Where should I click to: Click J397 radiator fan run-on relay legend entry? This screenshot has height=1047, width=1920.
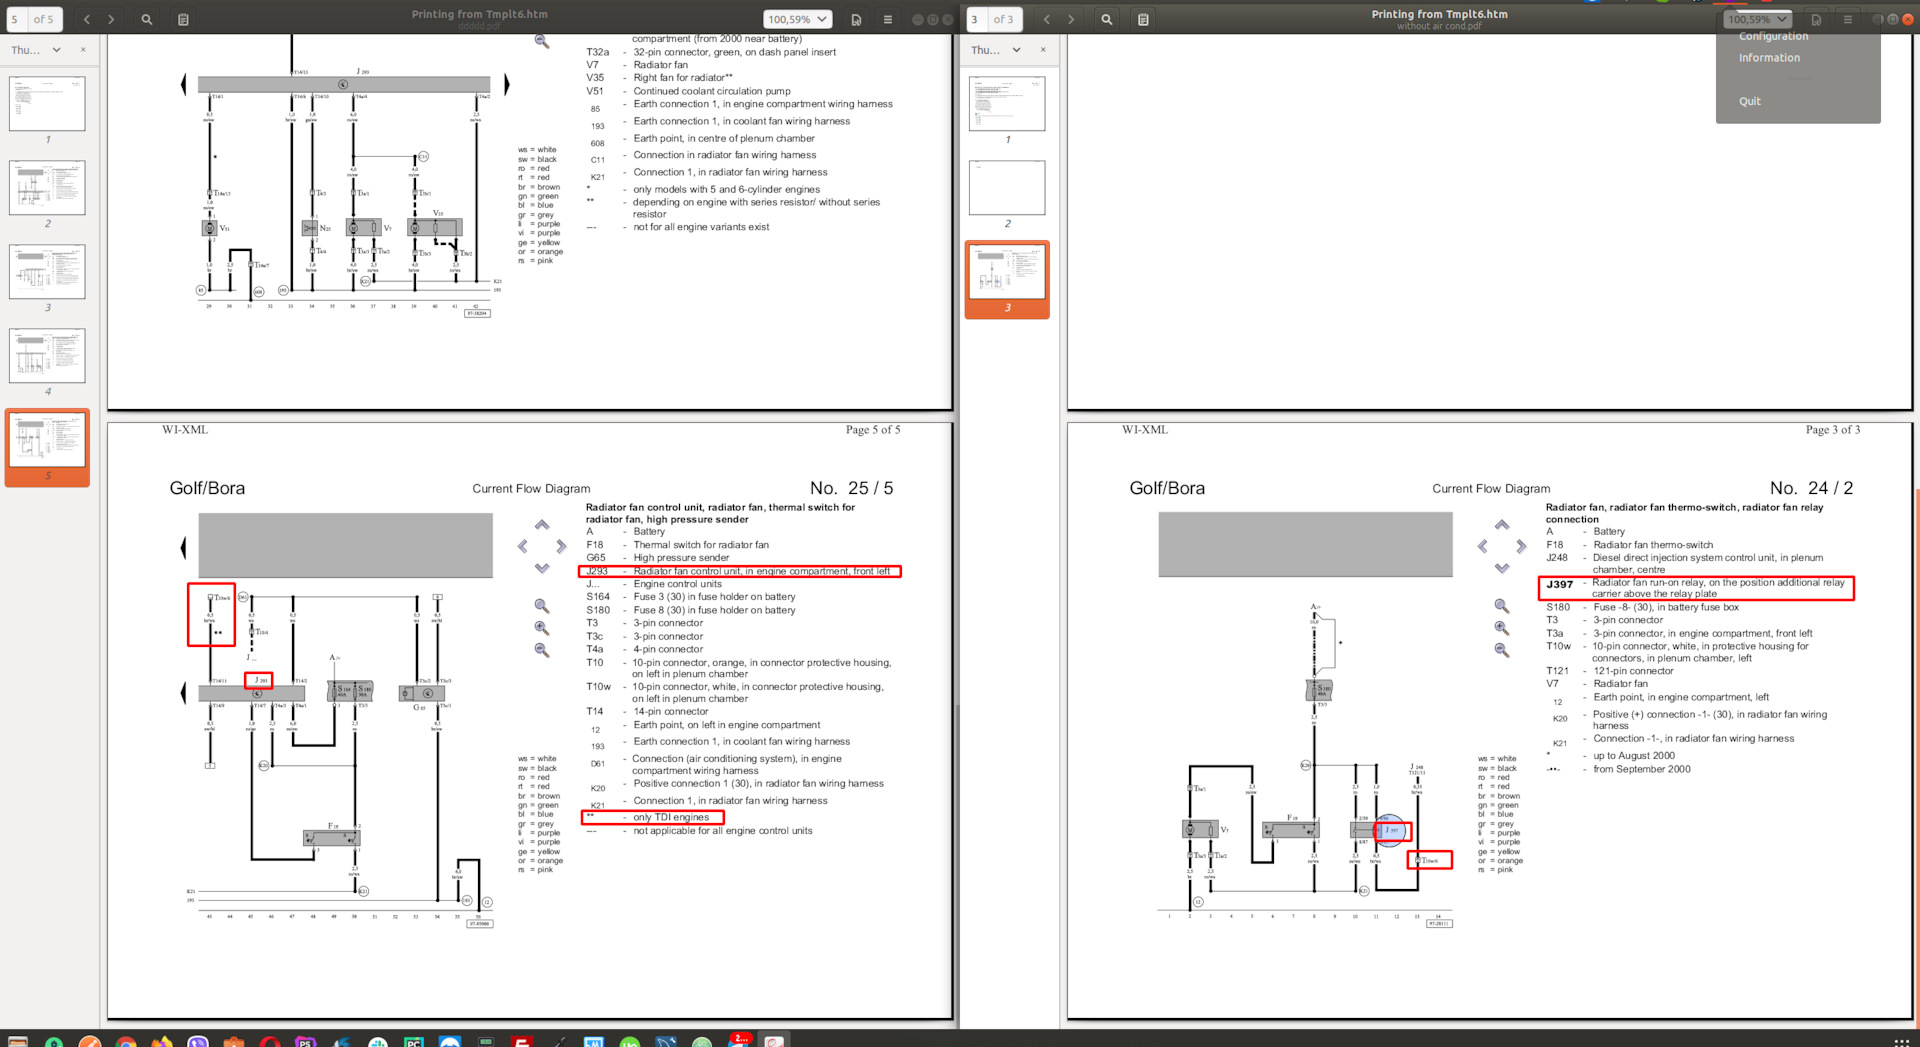tap(1696, 588)
